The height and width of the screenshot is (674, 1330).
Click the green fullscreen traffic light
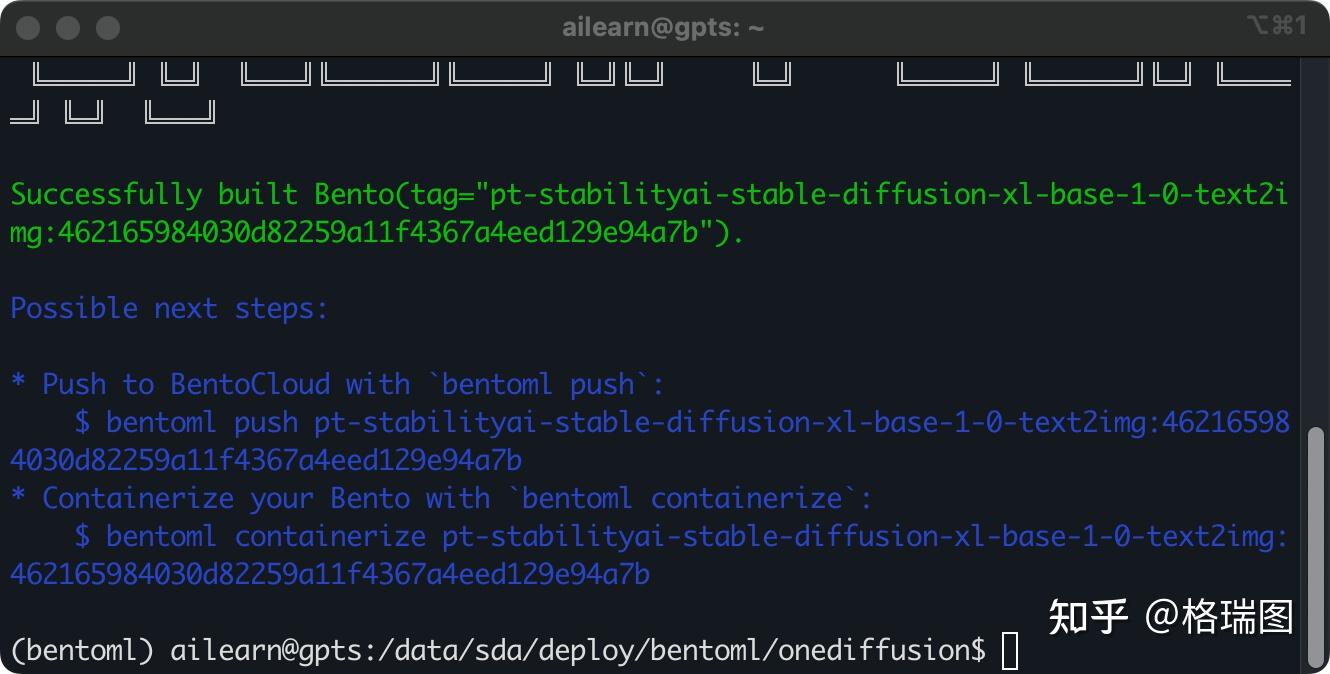pos(106,27)
